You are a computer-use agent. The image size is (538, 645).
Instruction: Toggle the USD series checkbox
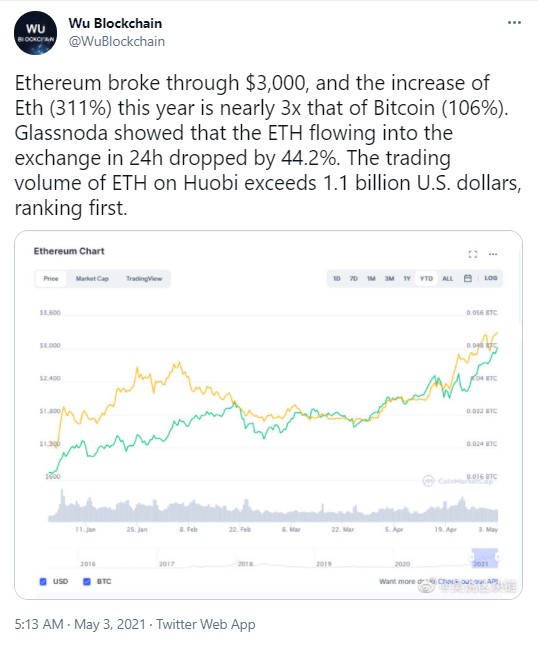(43, 582)
